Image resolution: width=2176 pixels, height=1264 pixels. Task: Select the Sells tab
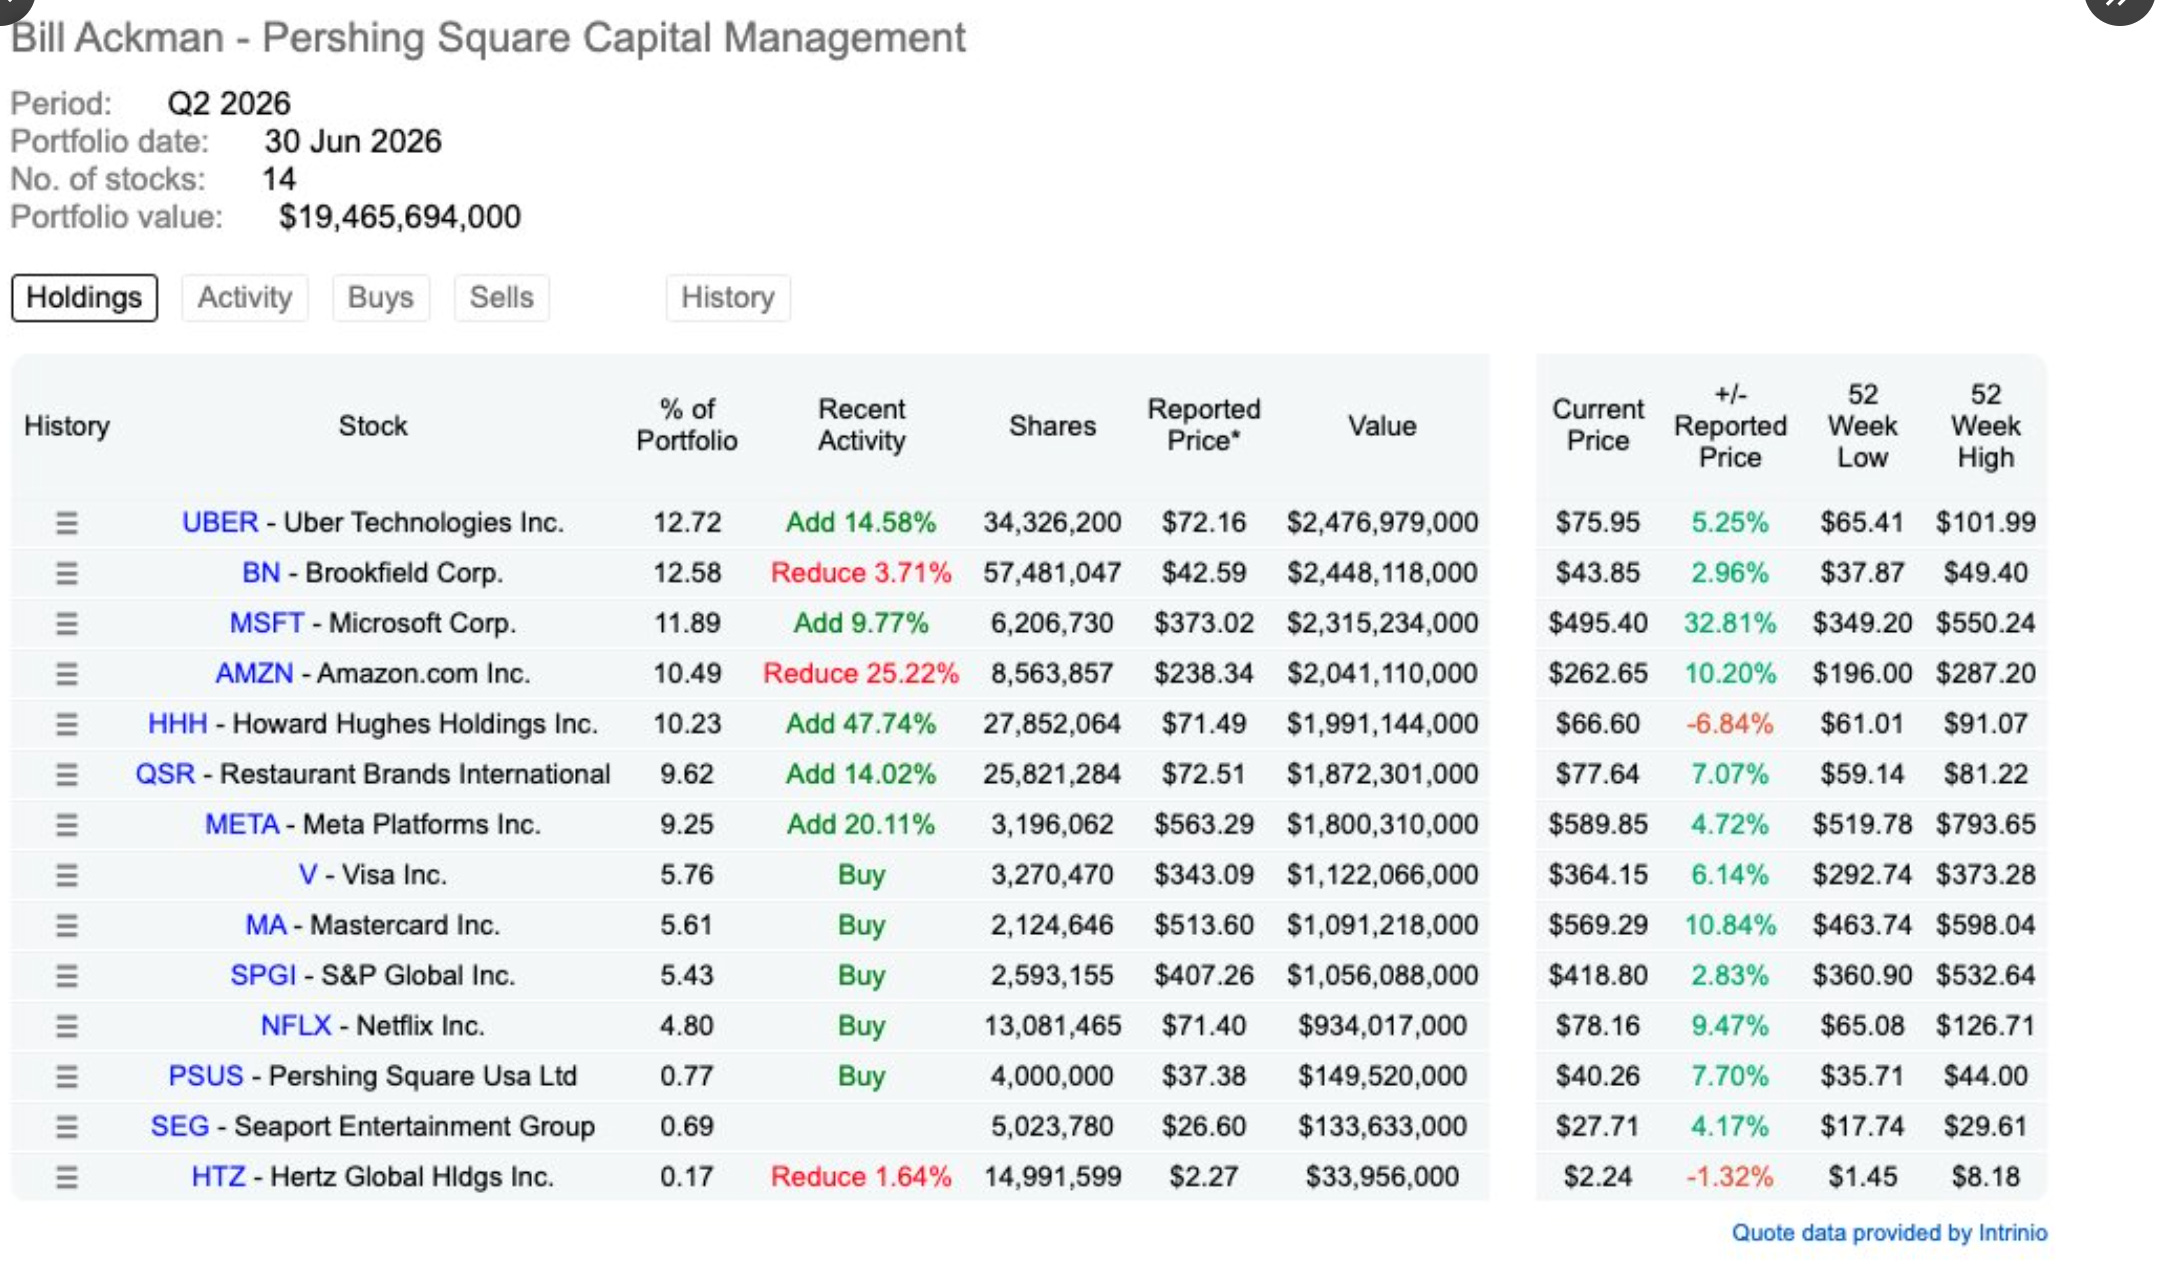pos(502,298)
